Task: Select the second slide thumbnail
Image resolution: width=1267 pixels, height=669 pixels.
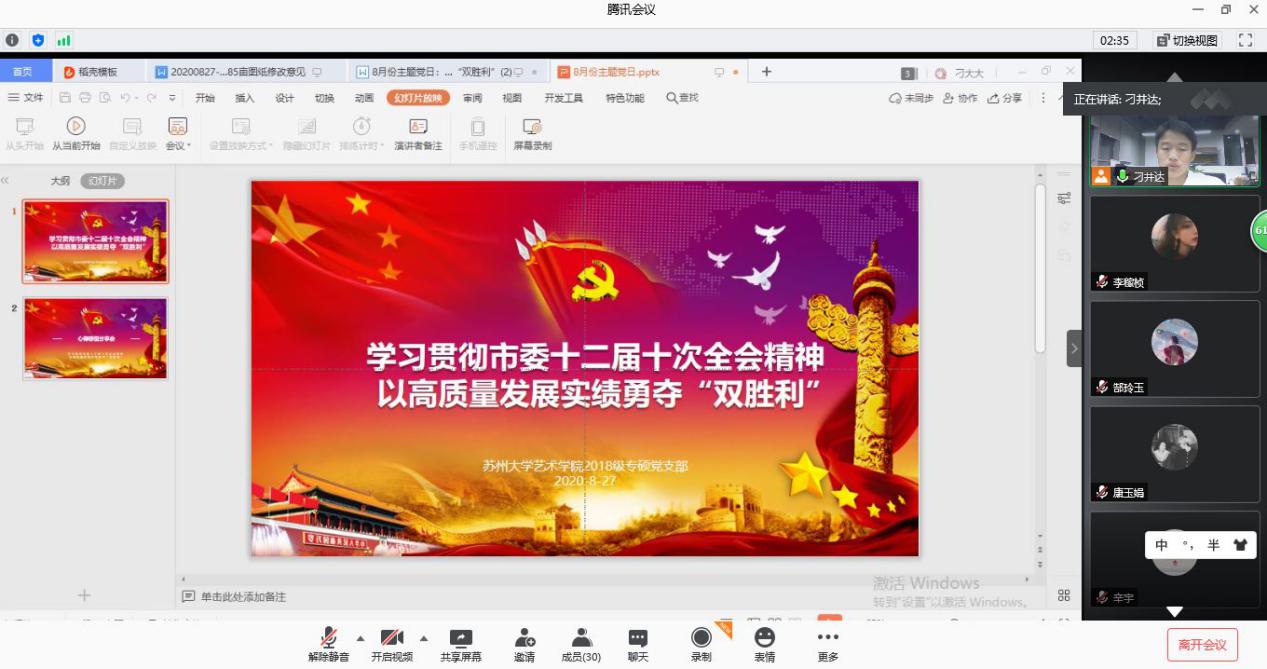Action: tap(95, 338)
